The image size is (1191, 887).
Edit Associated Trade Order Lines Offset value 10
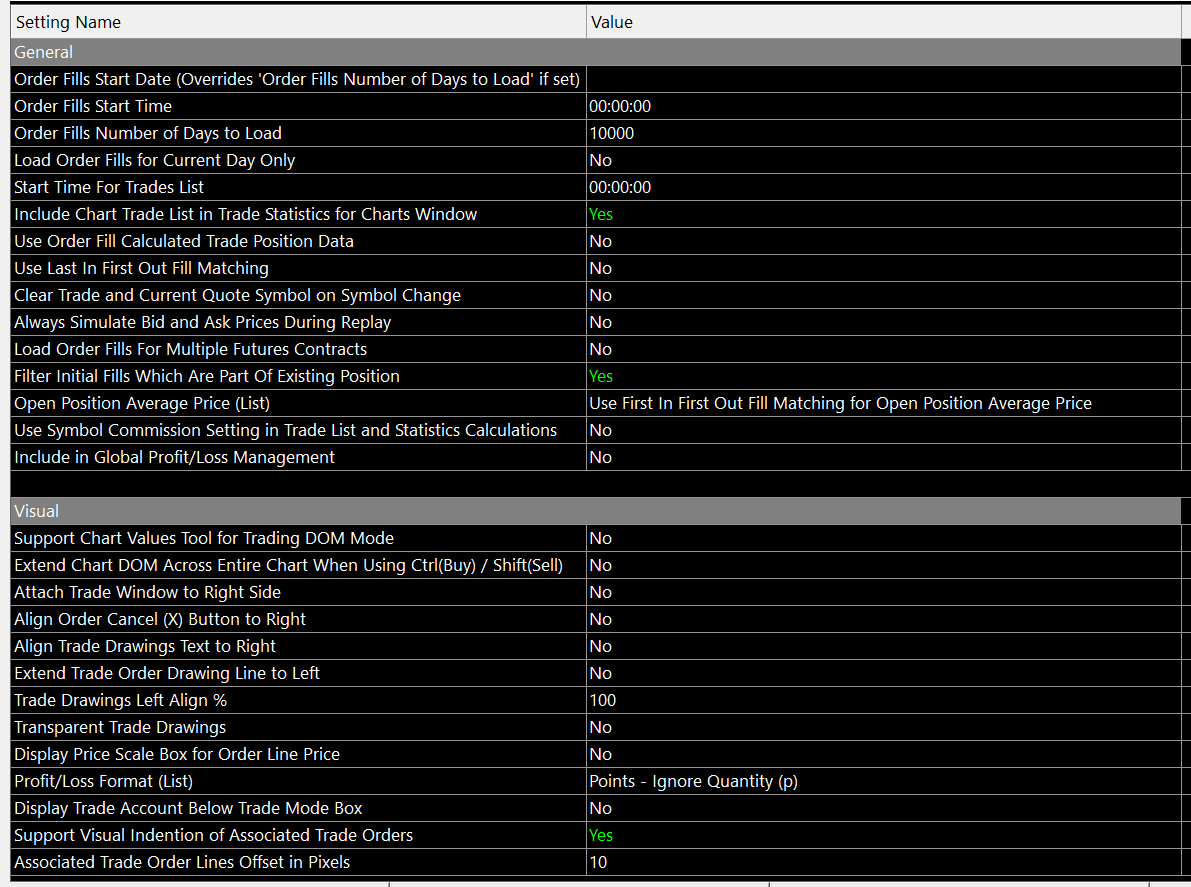click(883, 862)
